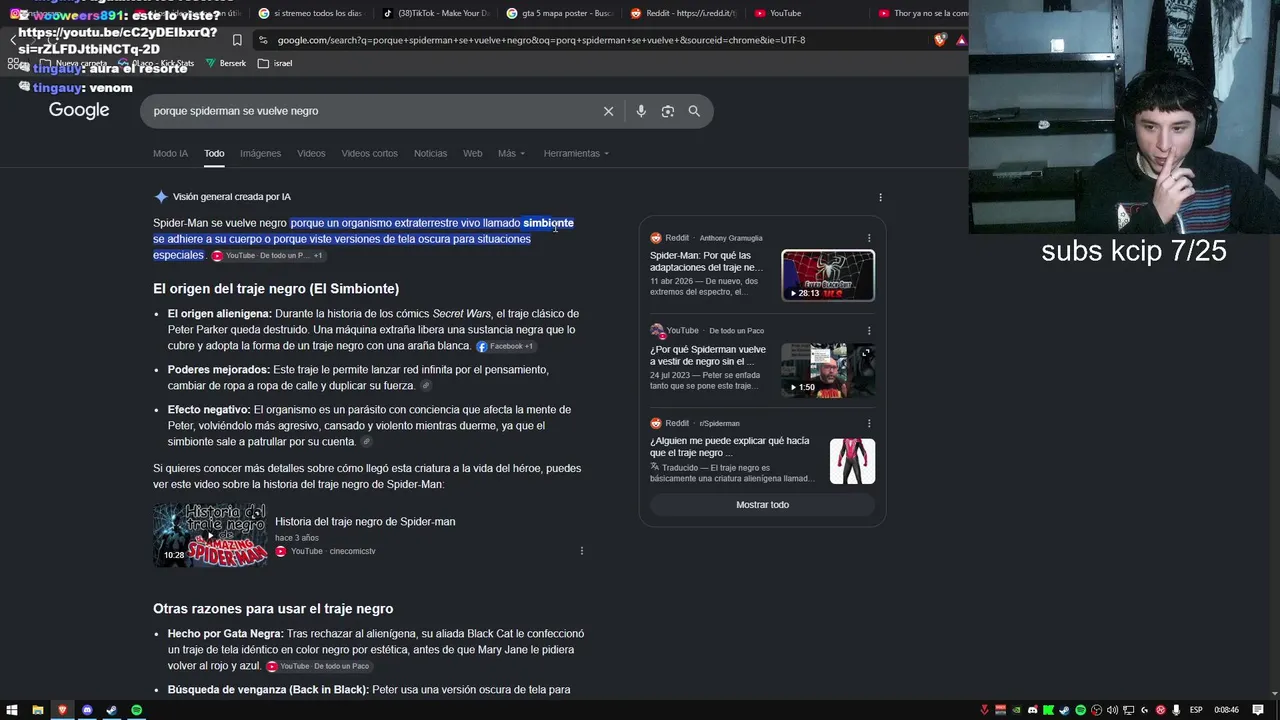This screenshot has height=720, width=1280.
Task: Click the Mostrar todo button
Action: tap(762, 505)
